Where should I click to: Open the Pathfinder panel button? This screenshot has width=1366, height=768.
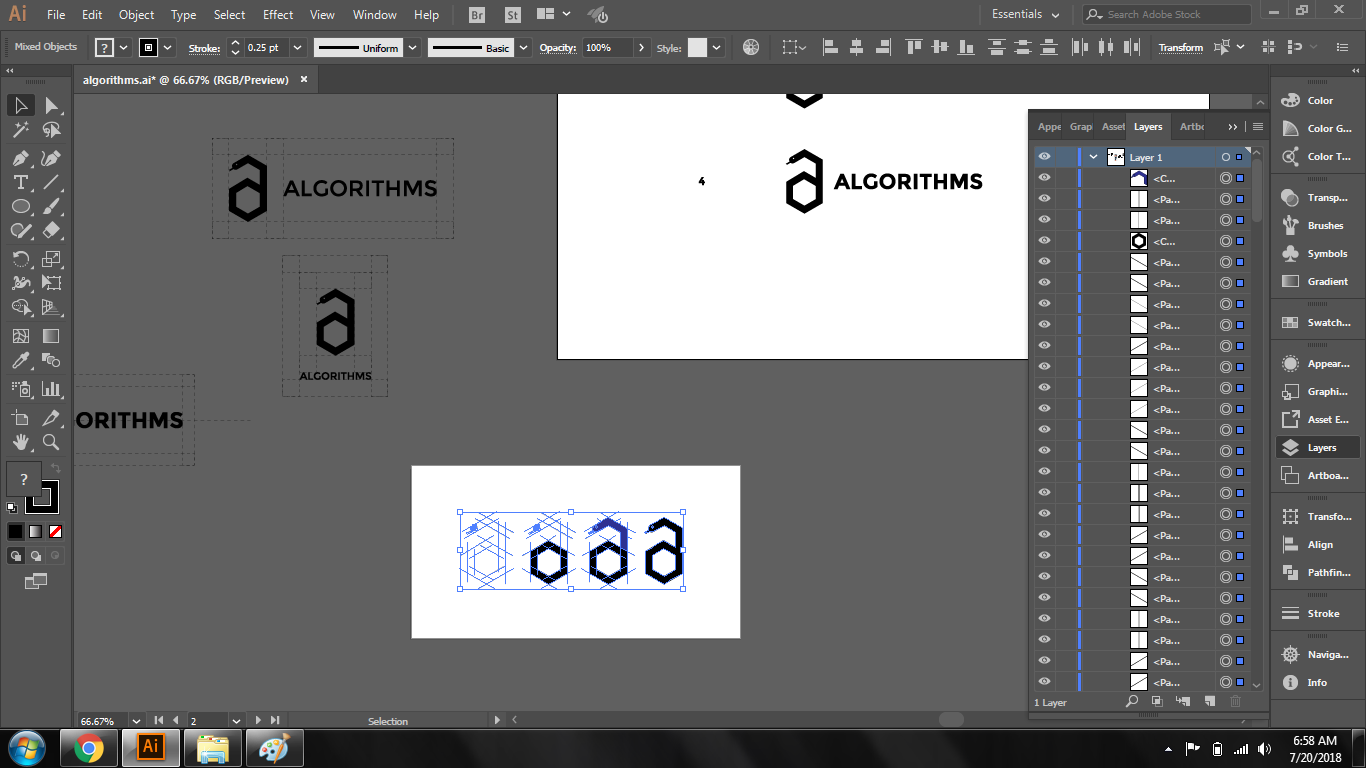coord(1318,573)
